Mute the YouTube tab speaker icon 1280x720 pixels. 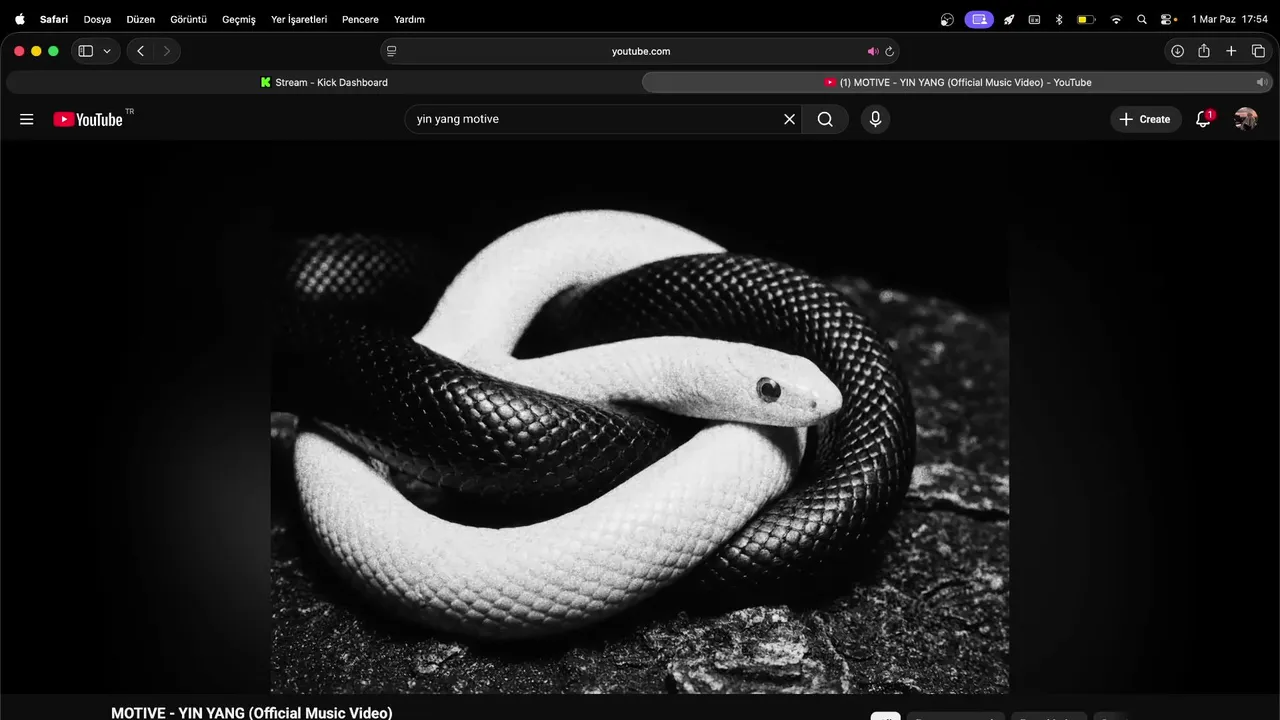point(1261,82)
